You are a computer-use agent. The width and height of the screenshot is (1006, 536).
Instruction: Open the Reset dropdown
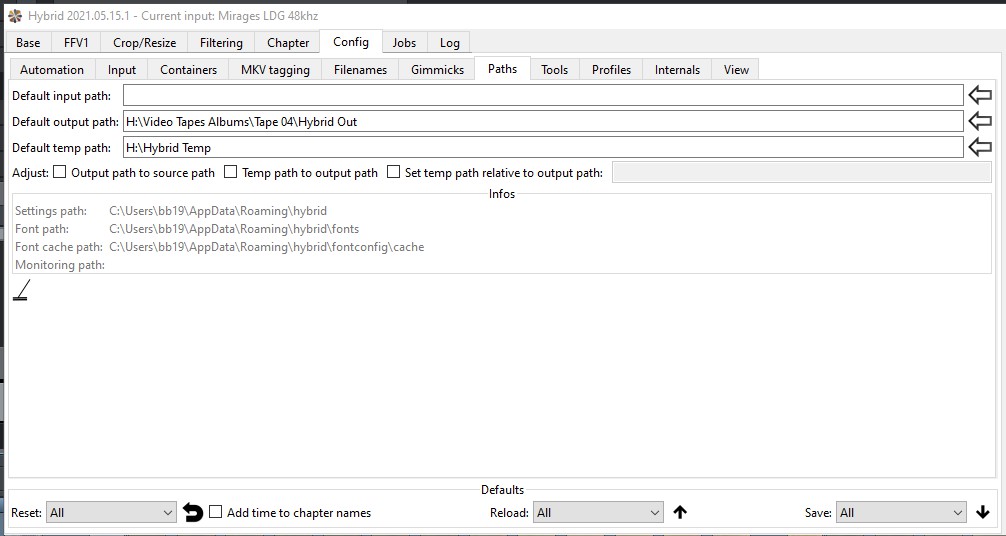pos(111,513)
